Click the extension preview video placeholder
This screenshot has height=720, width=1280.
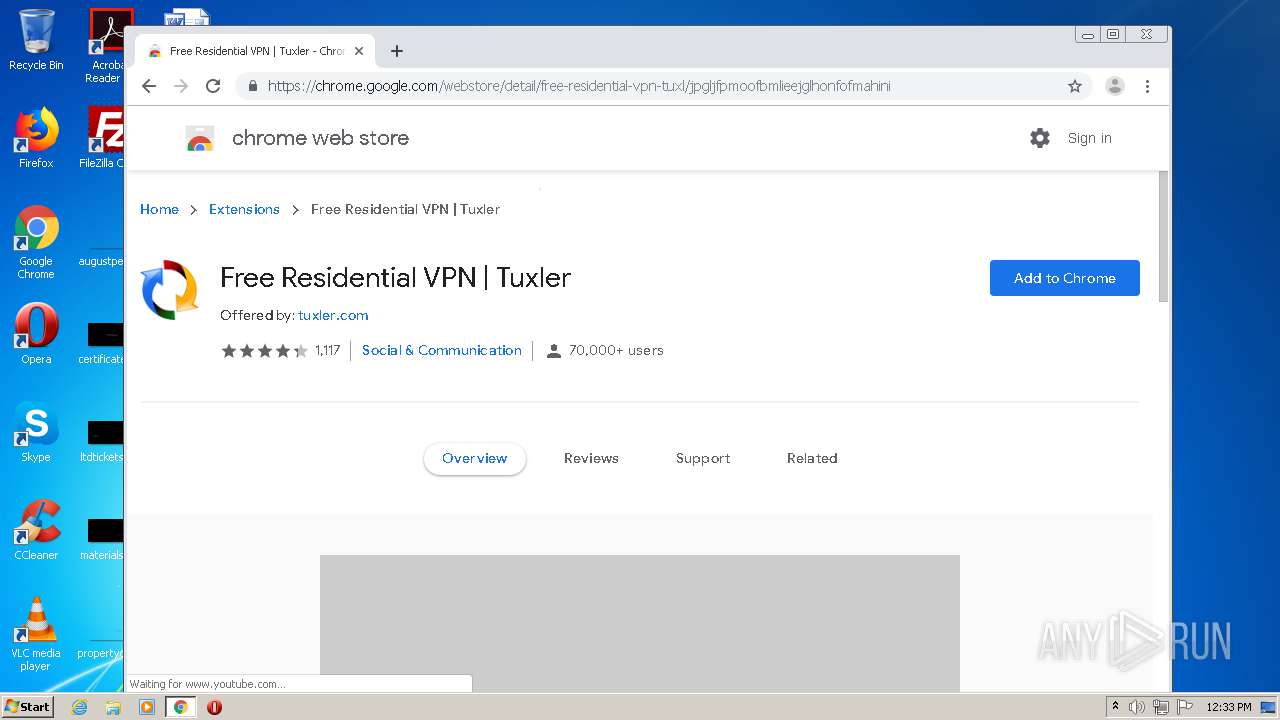click(640, 622)
